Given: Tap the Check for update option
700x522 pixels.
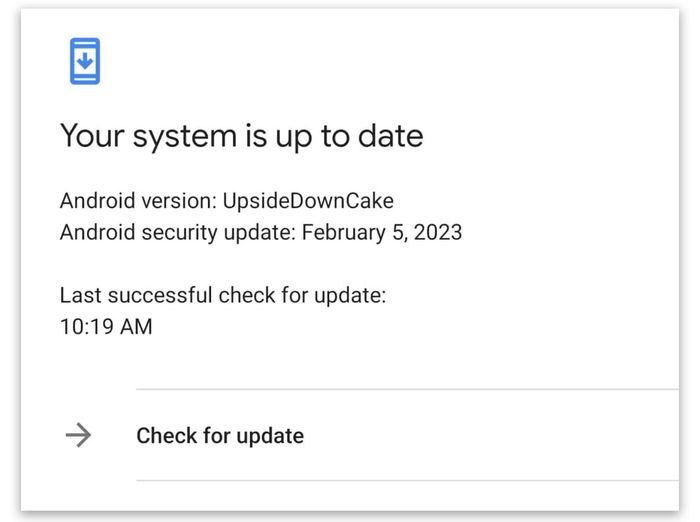Looking at the screenshot, I should (x=220, y=436).
